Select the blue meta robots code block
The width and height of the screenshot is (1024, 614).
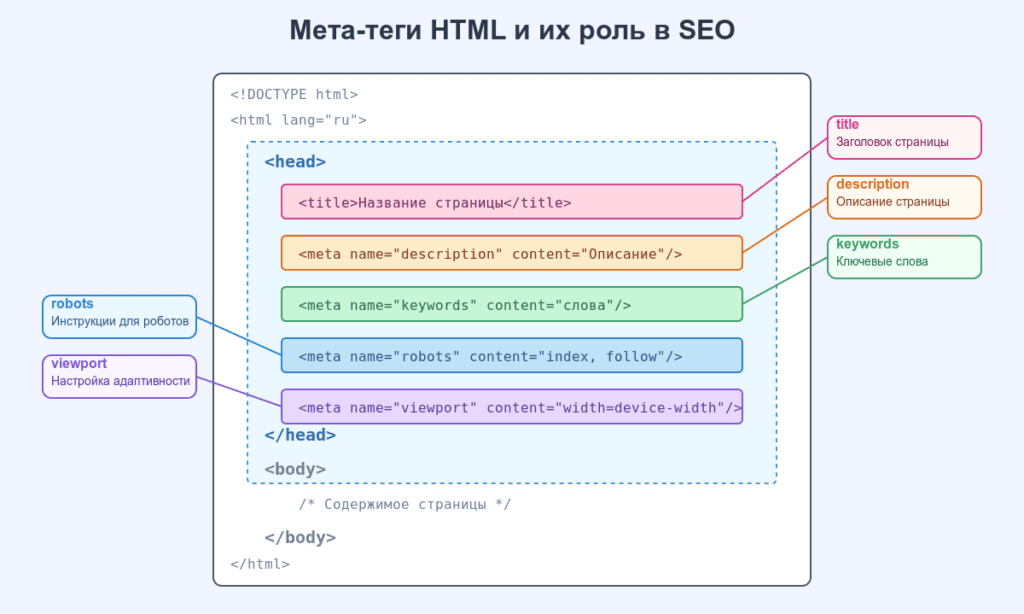pyautogui.click(x=511, y=355)
